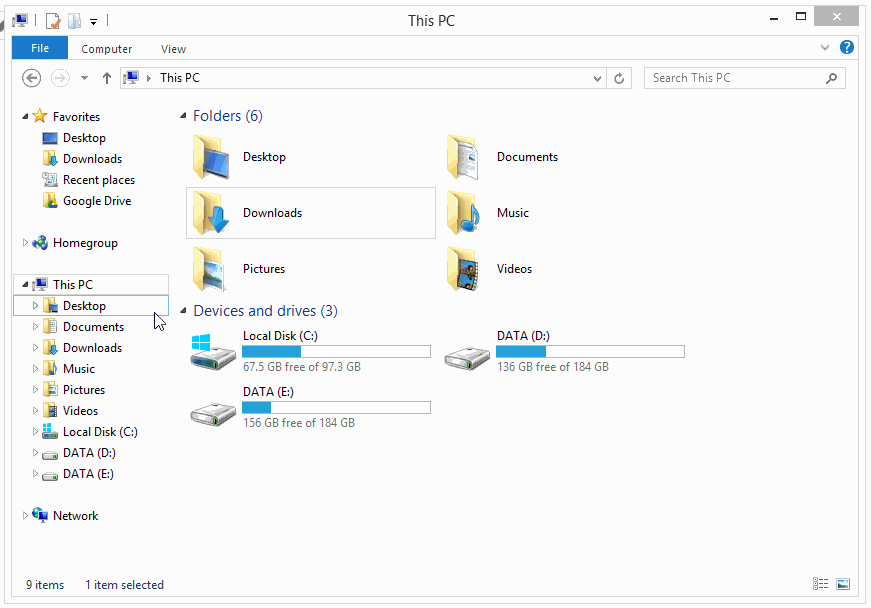Collapse the This PC tree node
Screen dimensions: 871x608
coord(25,284)
